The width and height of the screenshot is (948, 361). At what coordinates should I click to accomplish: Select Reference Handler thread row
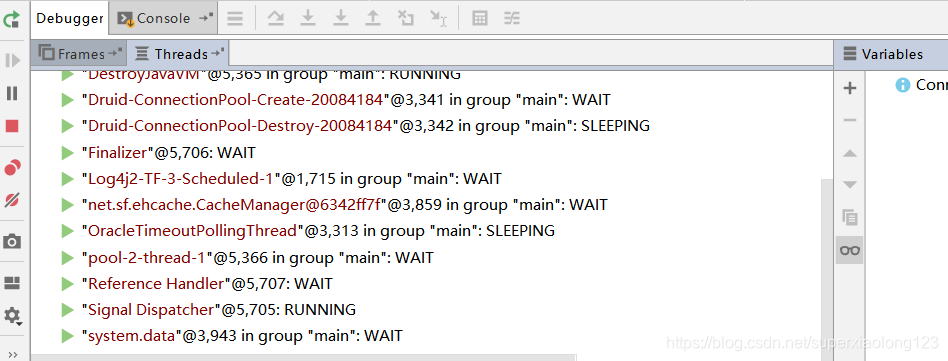207,284
